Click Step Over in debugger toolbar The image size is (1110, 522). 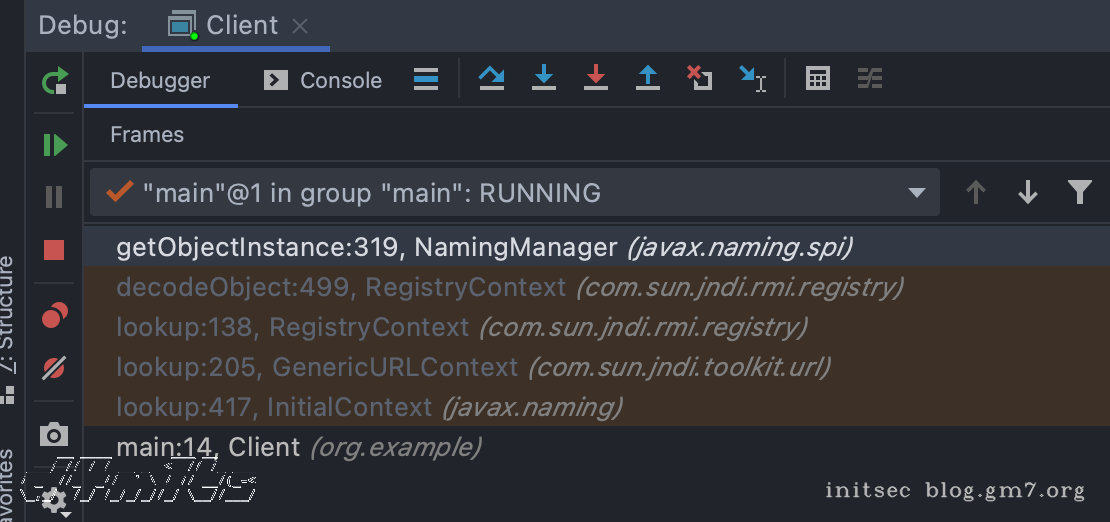[x=491, y=79]
